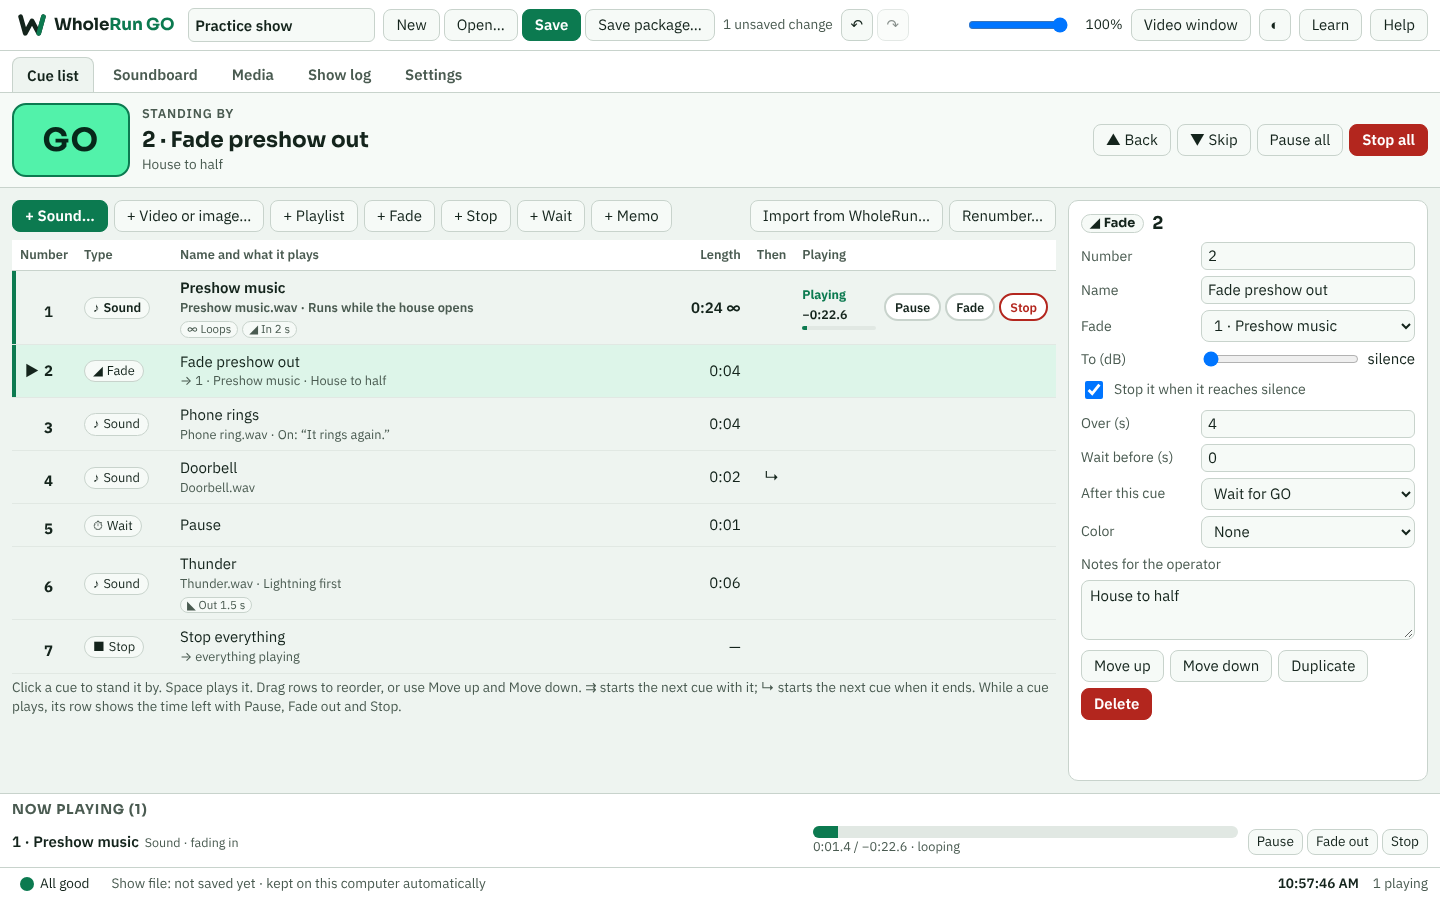
Task: Click the Sound type badge on cue 1
Action: click(x=117, y=308)
